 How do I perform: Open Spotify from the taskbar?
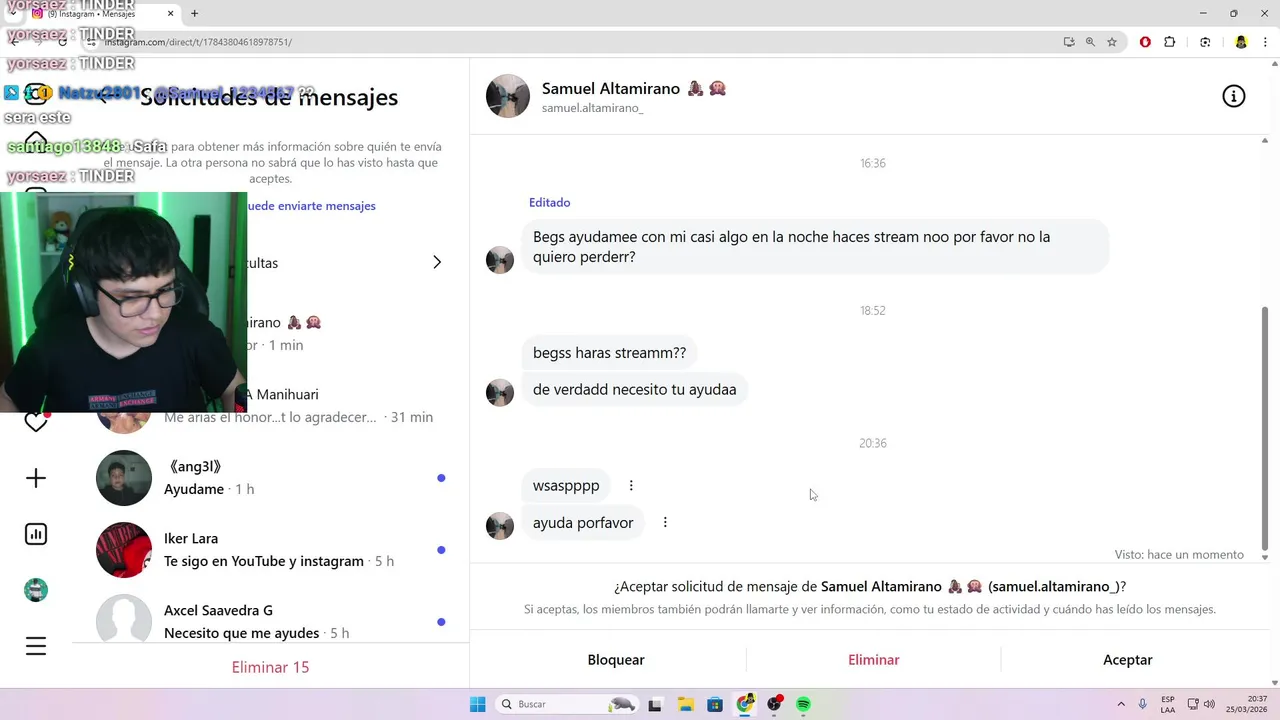point(803,704)
